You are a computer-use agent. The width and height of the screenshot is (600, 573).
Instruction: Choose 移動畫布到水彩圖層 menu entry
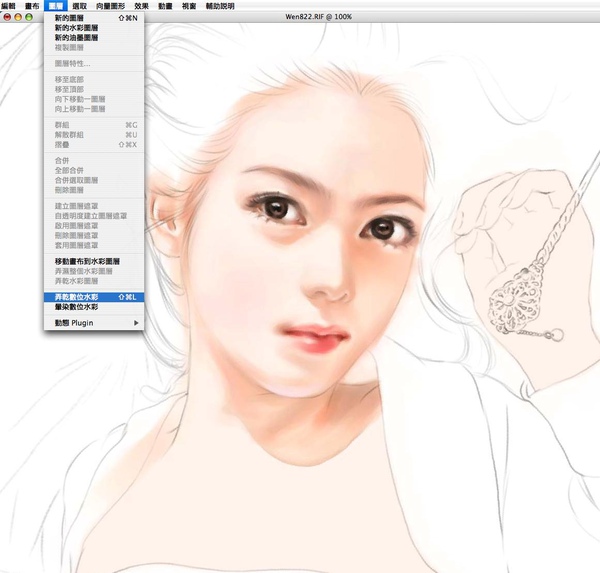click(x=94, y=261)
